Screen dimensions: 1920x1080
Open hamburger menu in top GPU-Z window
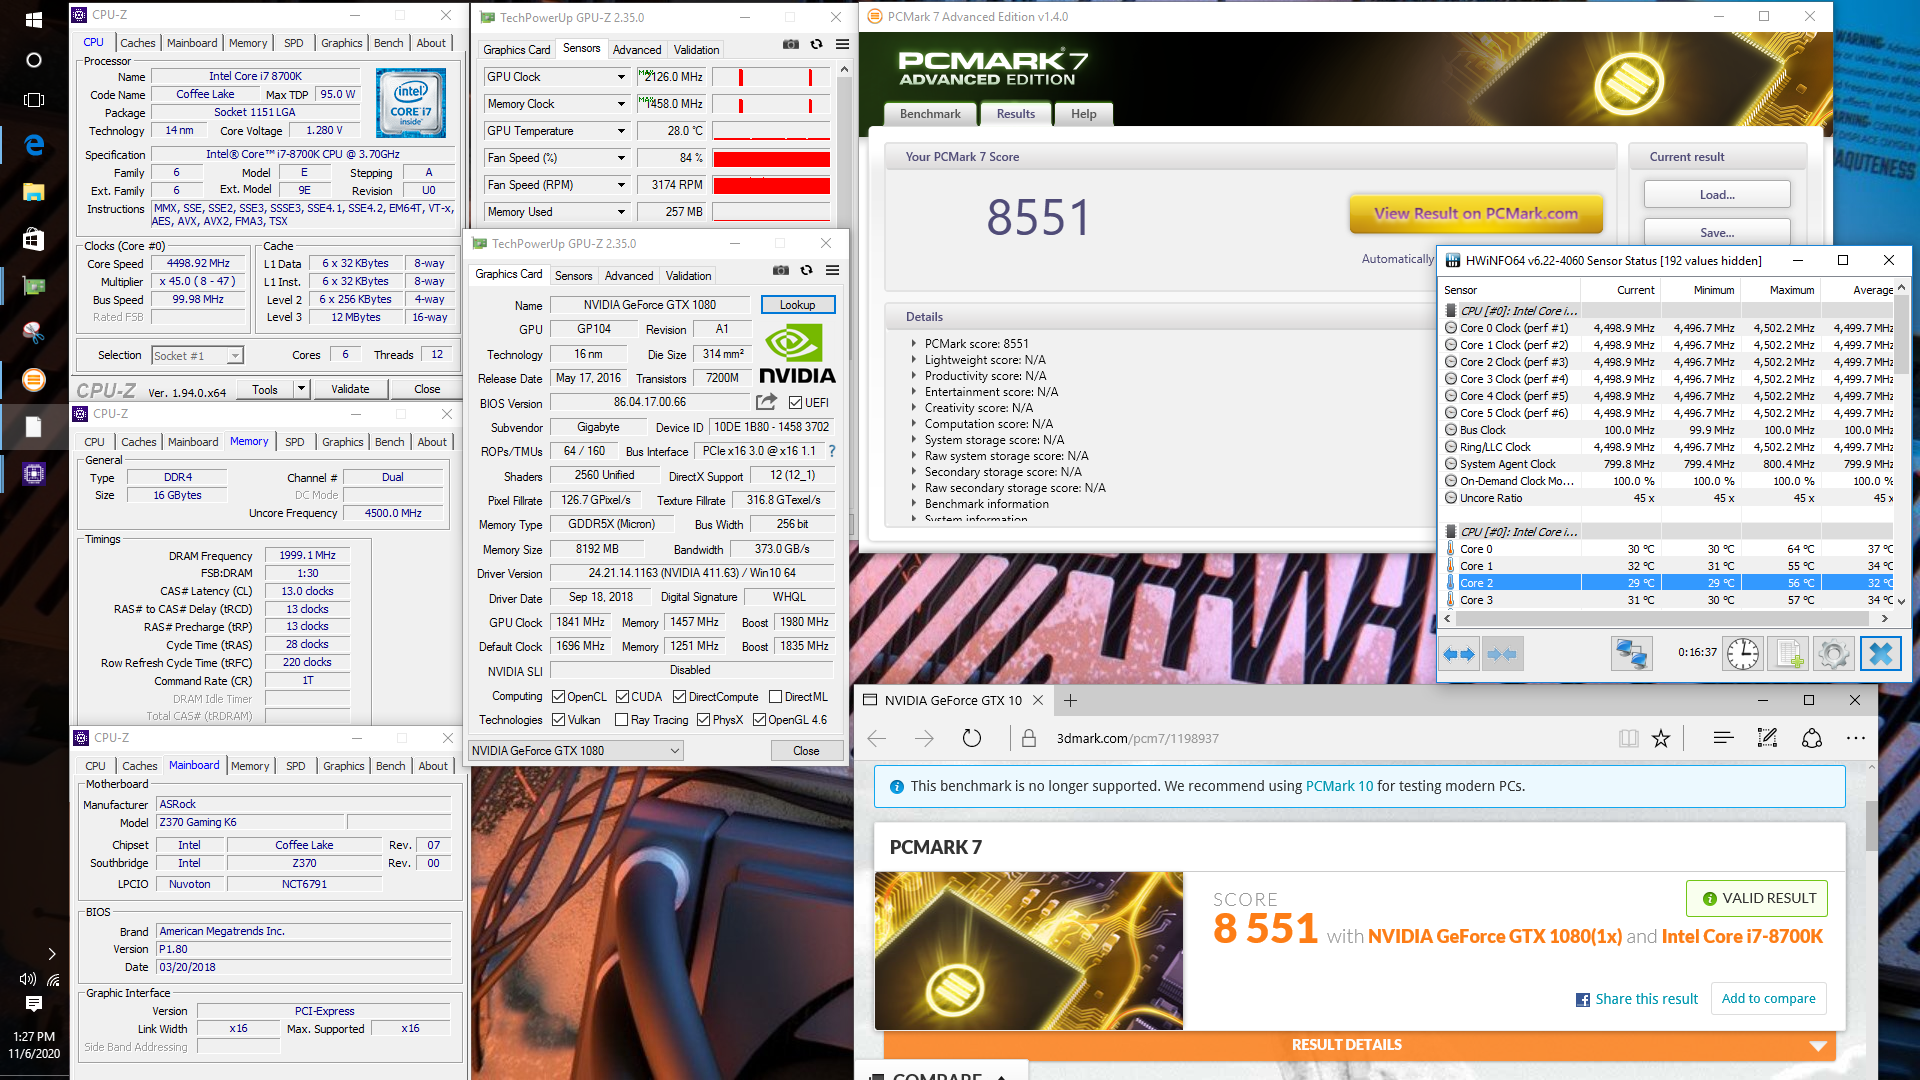(842, 44)
